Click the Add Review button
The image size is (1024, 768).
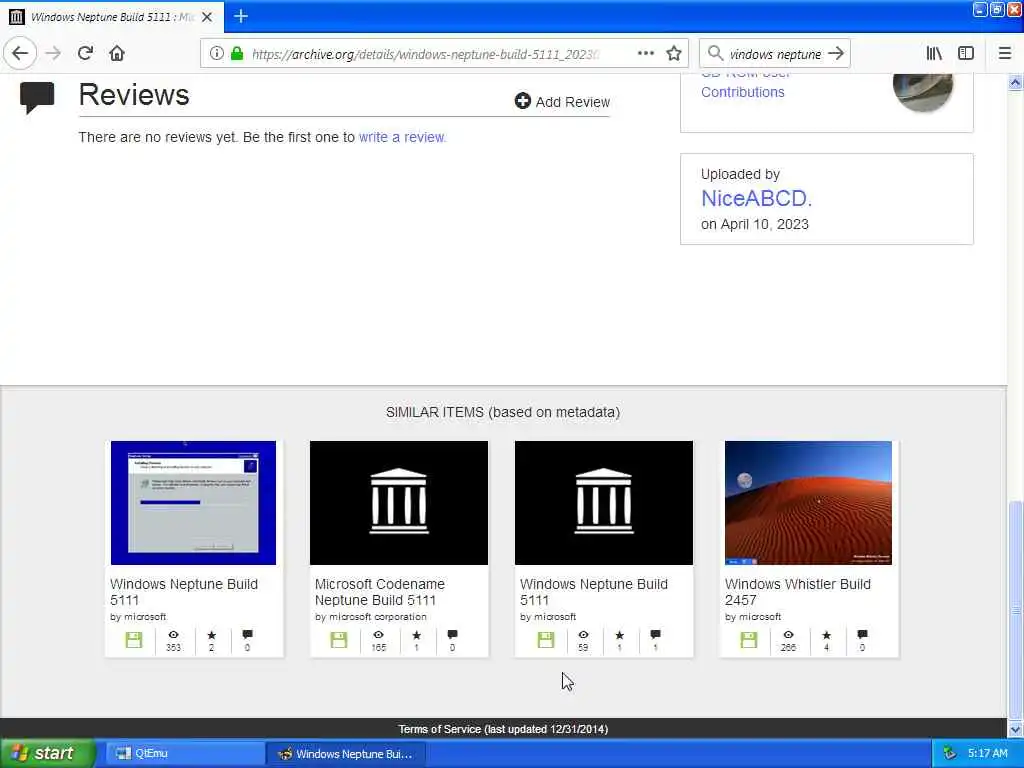[x=562, y=101]
